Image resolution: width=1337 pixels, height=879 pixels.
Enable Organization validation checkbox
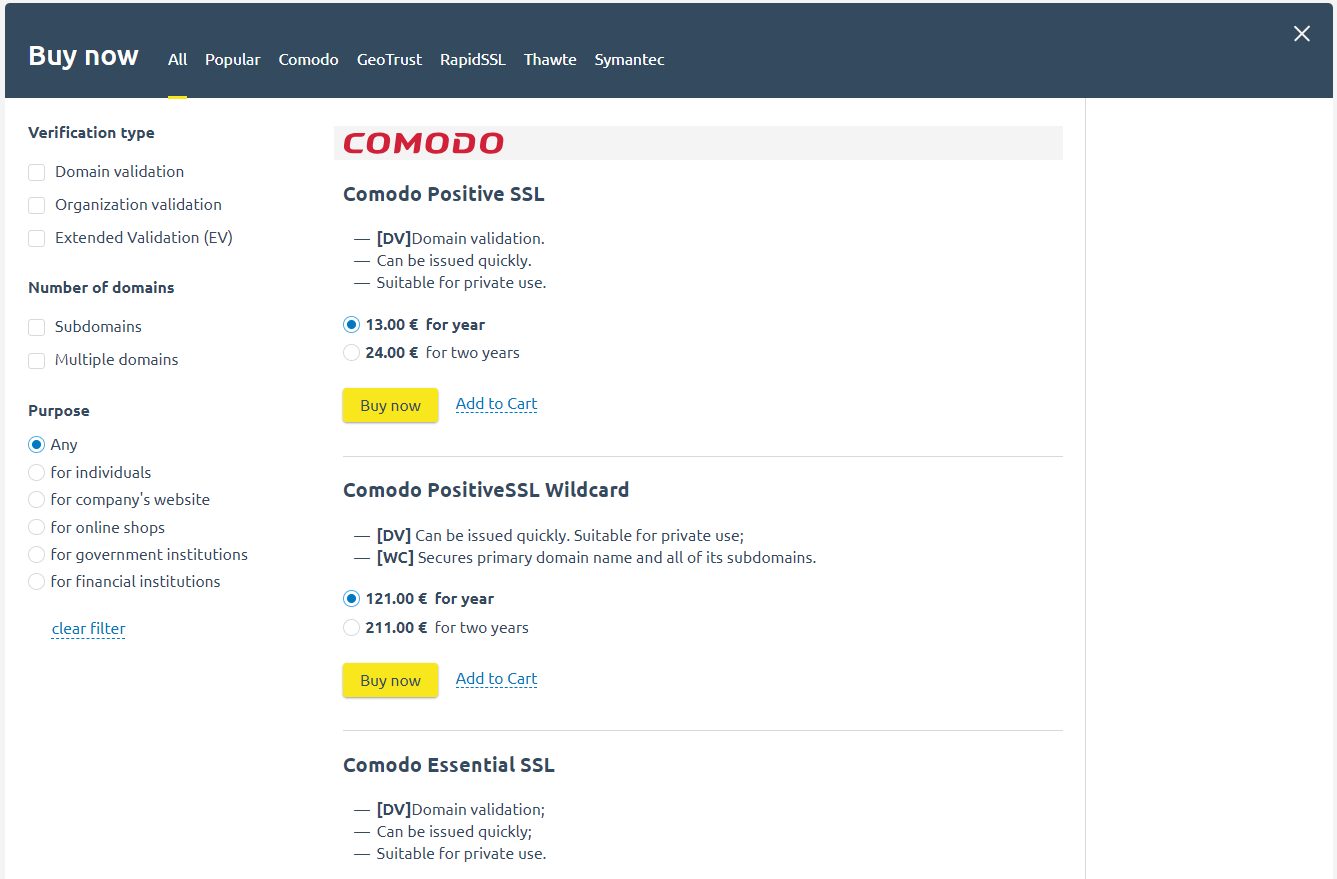coord(37,205)
